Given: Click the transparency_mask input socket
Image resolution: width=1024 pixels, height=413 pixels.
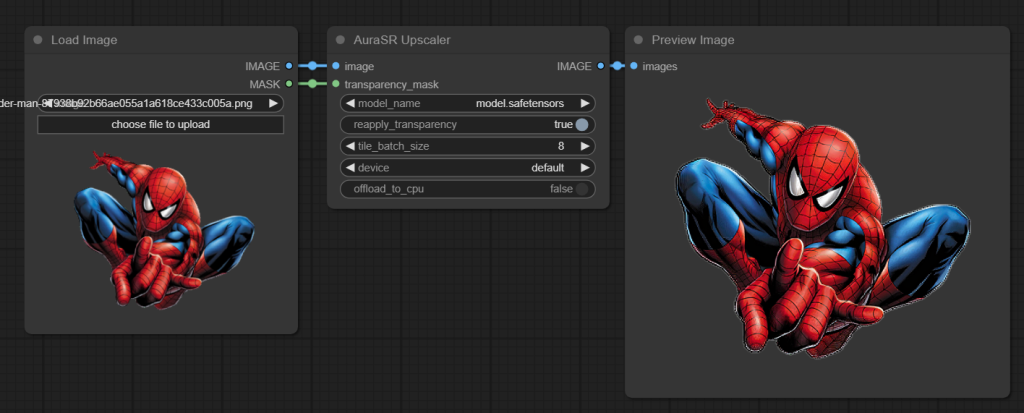Looking at the screenshot, I should coord(336,84).
